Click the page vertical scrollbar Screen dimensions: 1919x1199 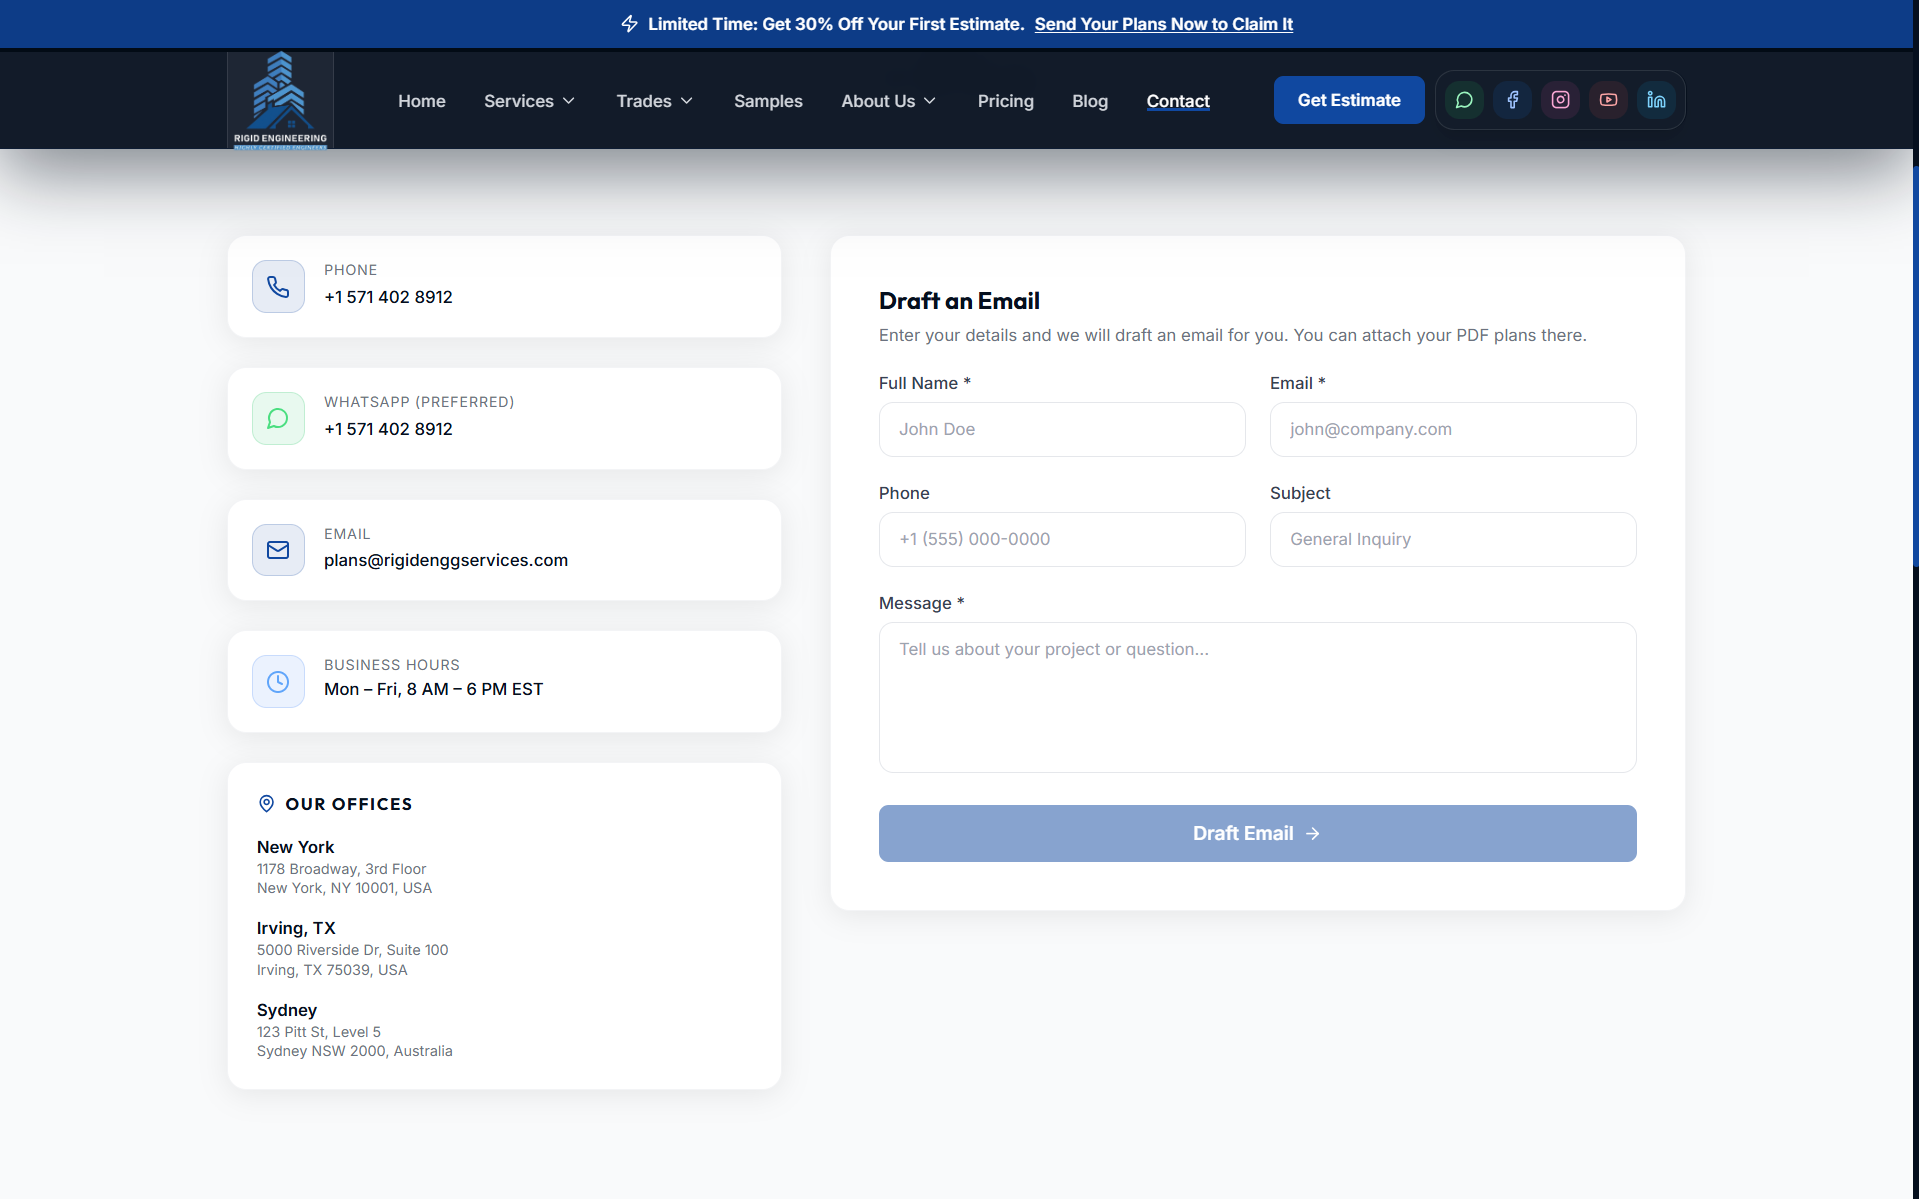click(x=1915, y=365)
